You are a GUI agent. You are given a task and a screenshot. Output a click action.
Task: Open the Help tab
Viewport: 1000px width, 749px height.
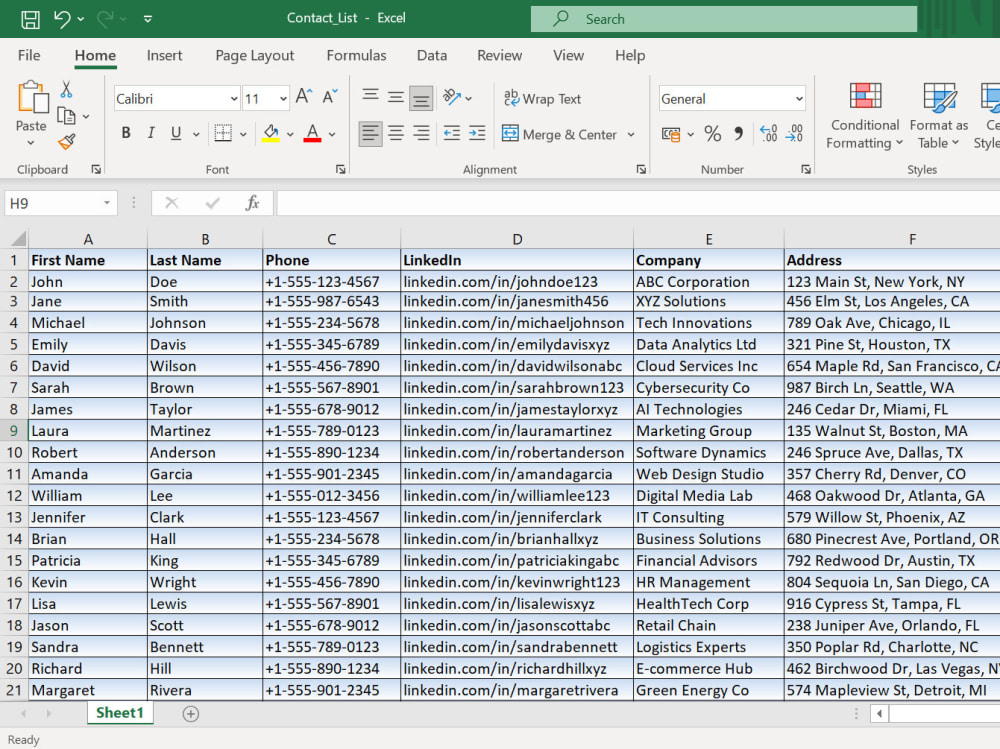tap(630, 56)
